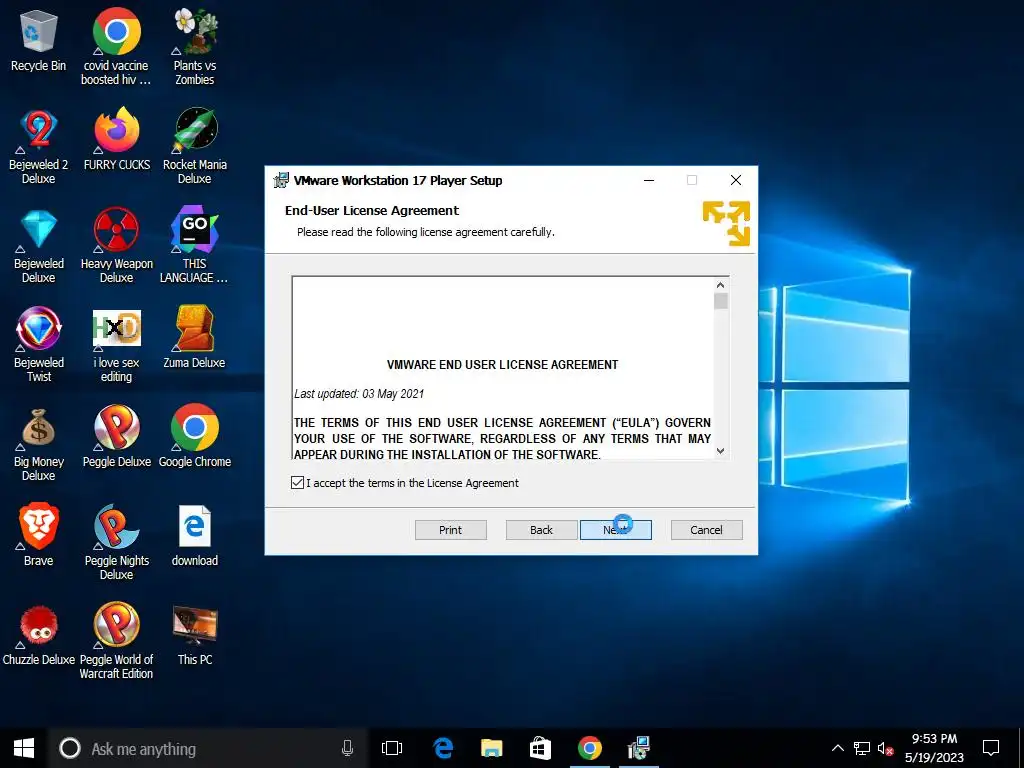Open the taskbar clock and date
Screen dimensions: 1024x768
coord(935,748)
